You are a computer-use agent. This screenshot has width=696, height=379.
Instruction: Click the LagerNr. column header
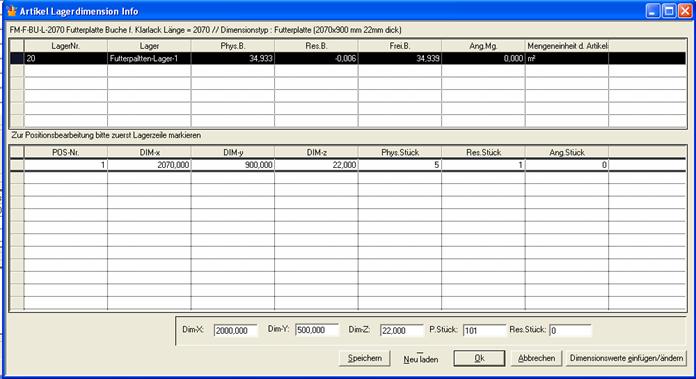pos(66,46)
